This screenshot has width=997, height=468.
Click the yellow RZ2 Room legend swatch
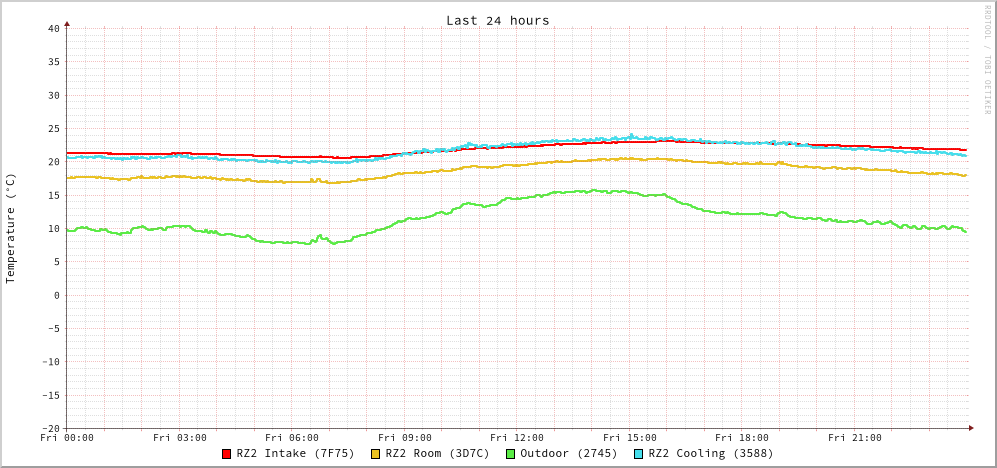376,454
